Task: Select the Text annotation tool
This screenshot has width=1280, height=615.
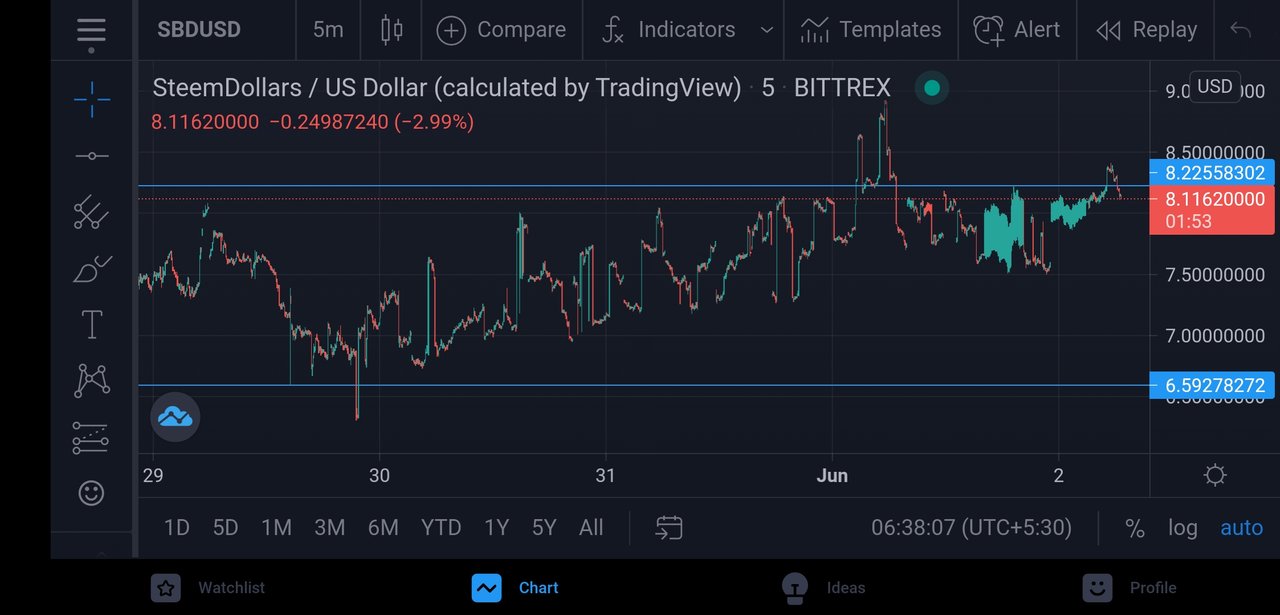Action: point(92,325)
